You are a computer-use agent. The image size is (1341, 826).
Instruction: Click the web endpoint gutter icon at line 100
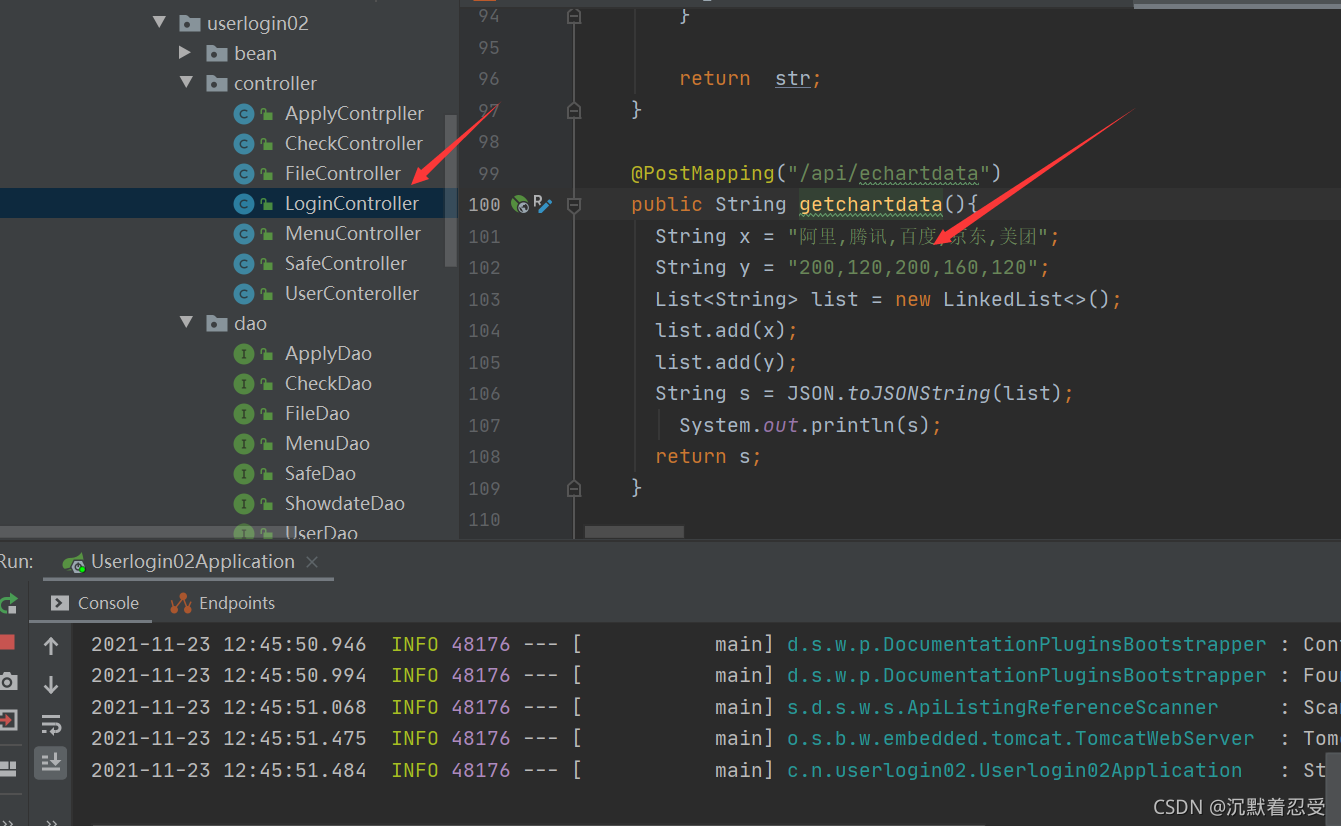click(520, 204)
